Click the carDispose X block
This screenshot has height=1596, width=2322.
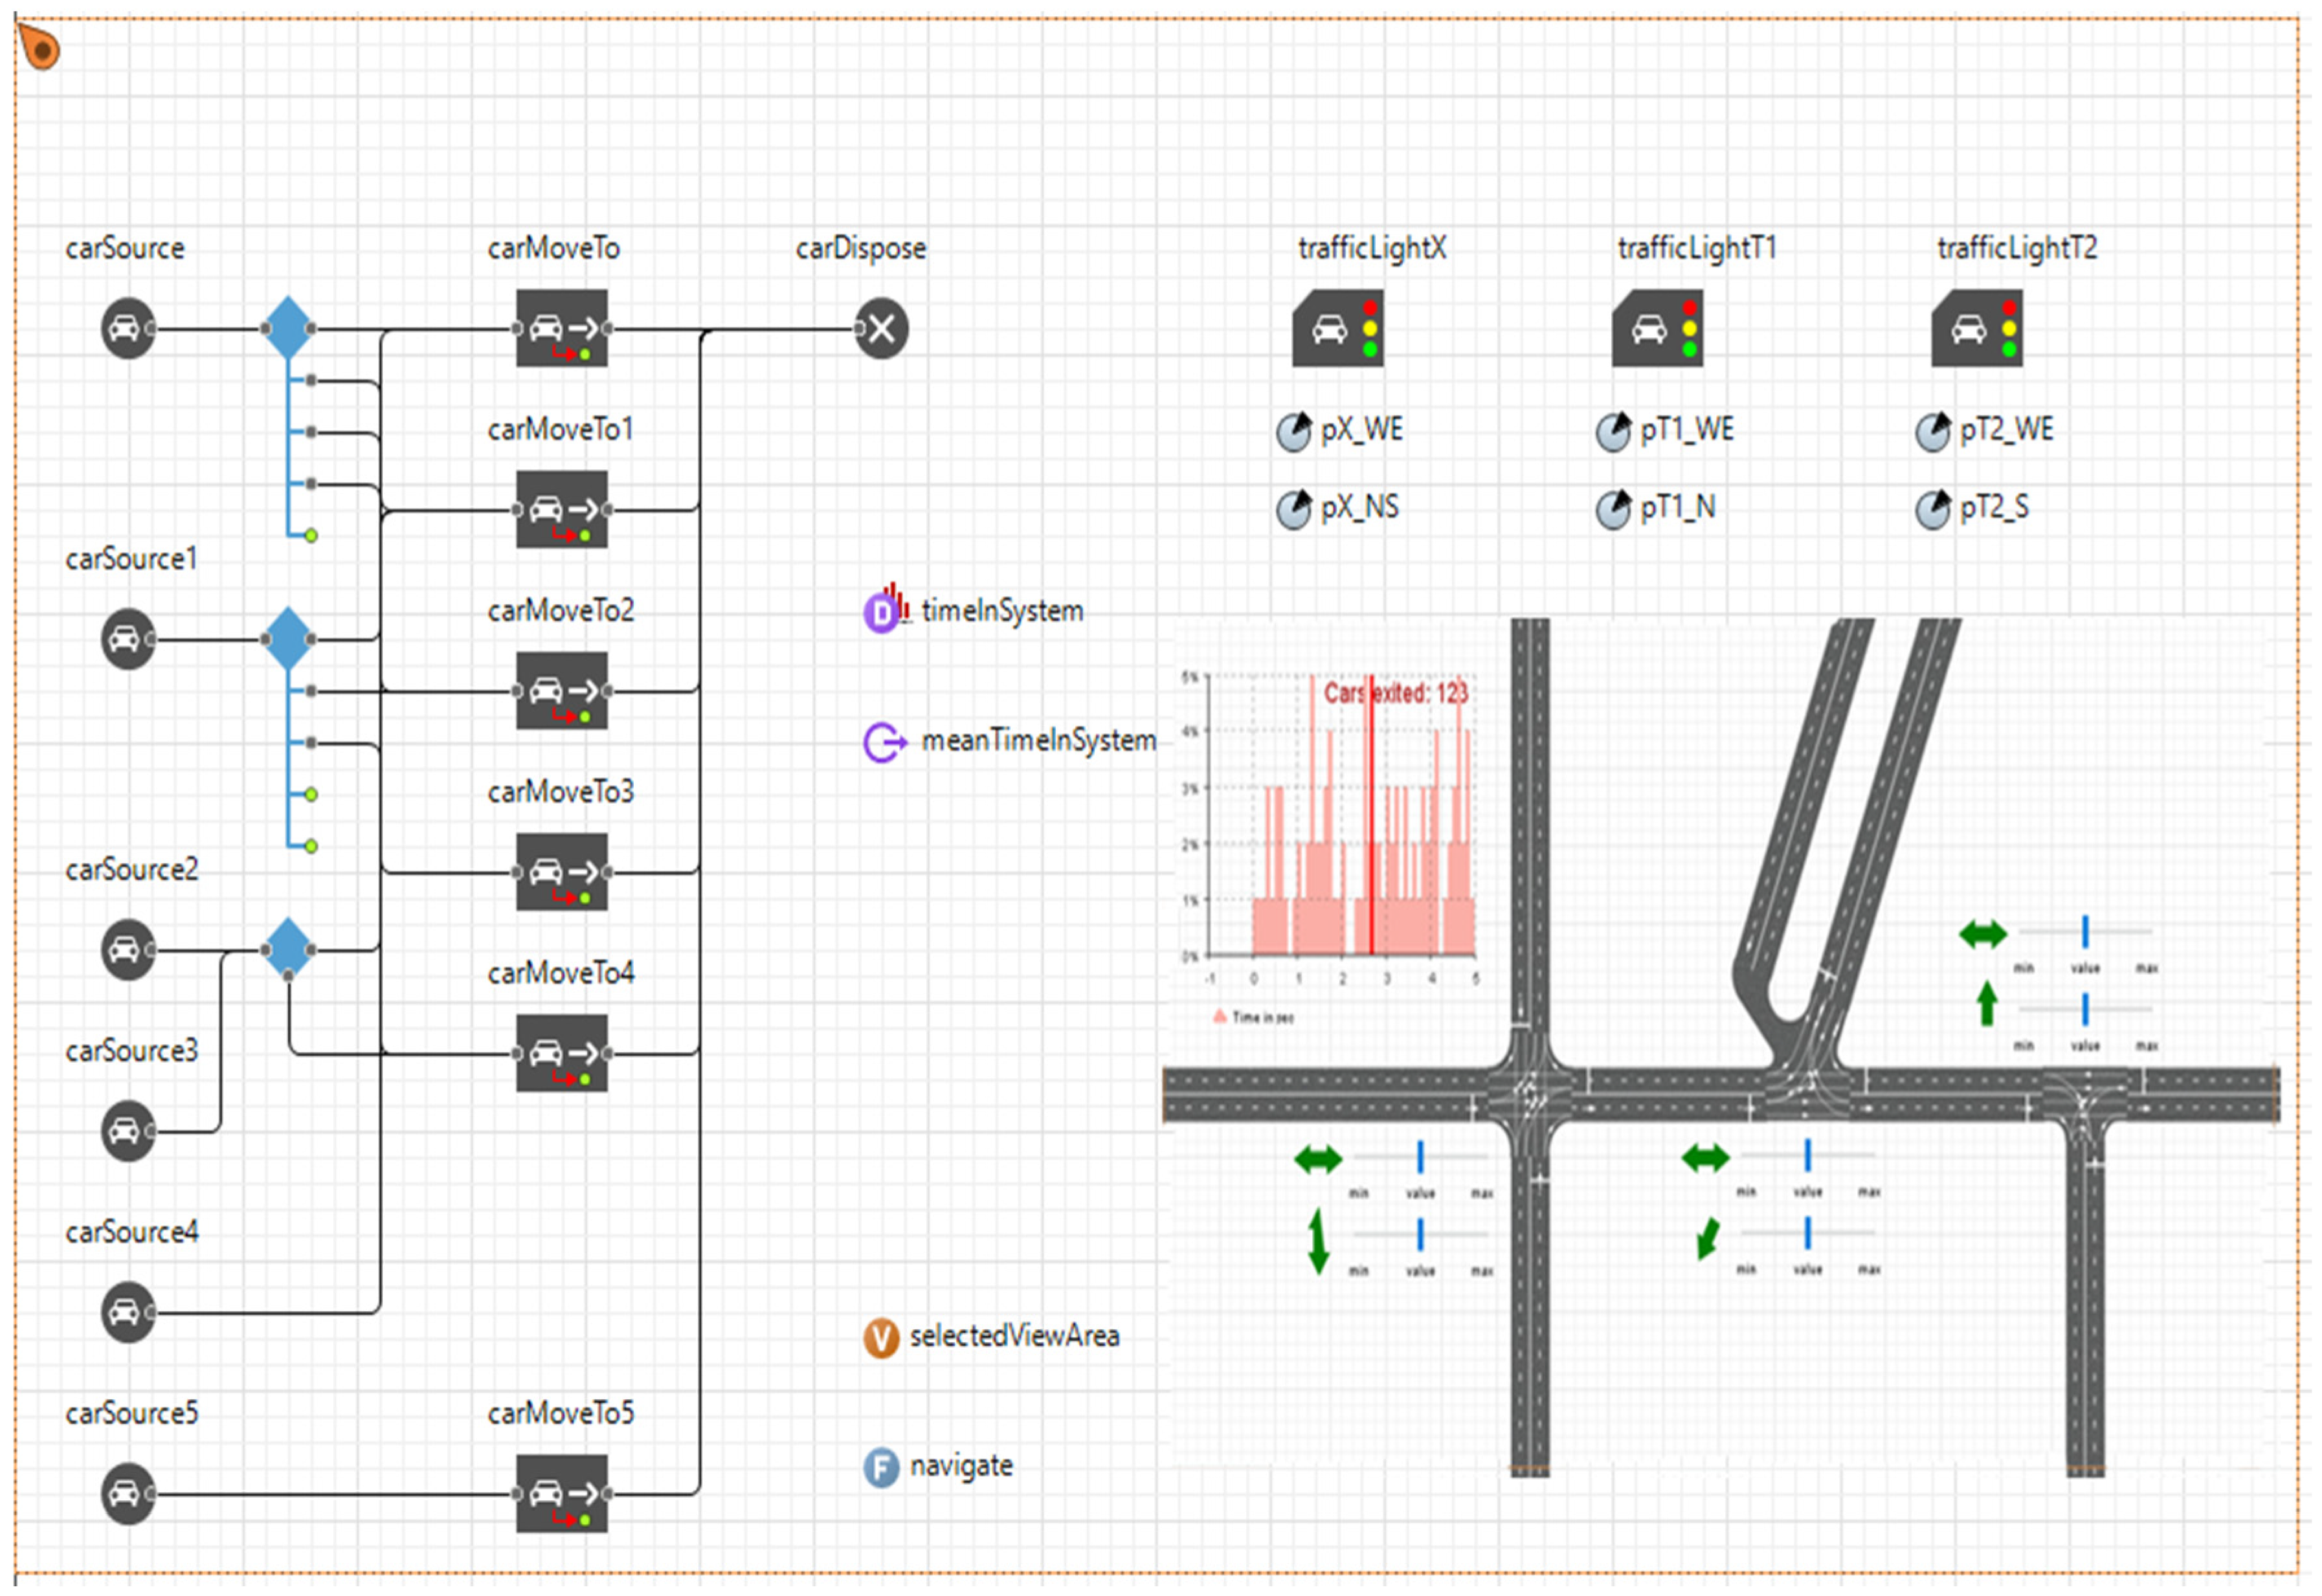tap(881, 328)
